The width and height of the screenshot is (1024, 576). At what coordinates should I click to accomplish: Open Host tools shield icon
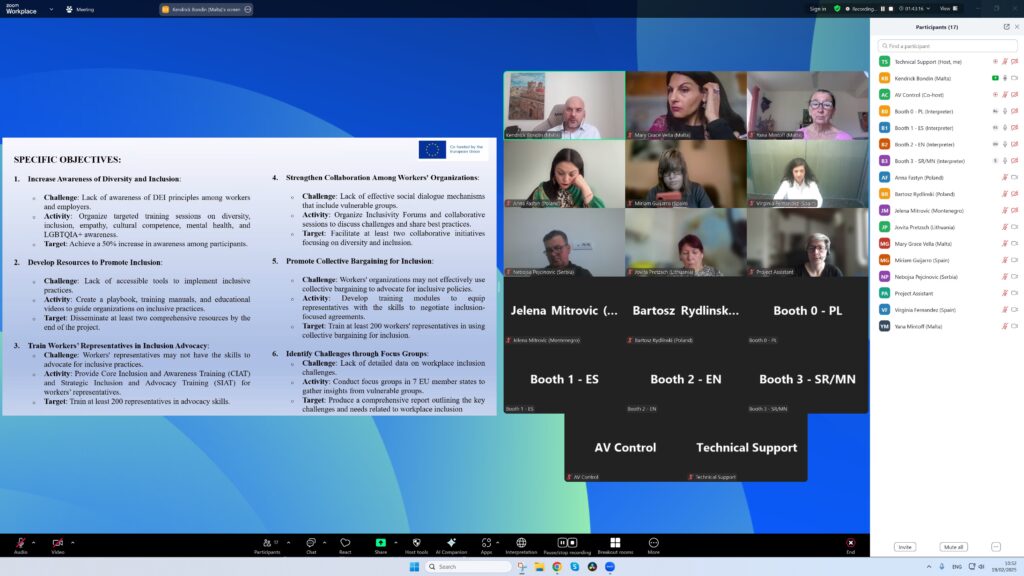click(x=415, y=544)
